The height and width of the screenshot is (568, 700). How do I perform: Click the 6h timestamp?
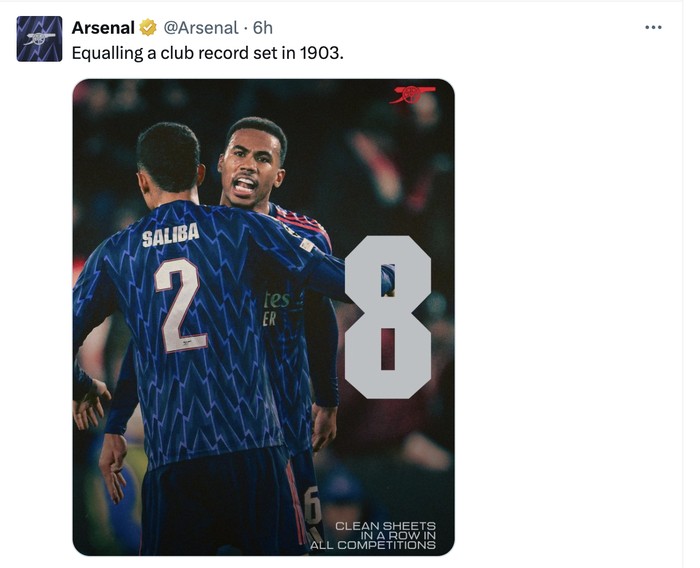[x=263, y=28]
